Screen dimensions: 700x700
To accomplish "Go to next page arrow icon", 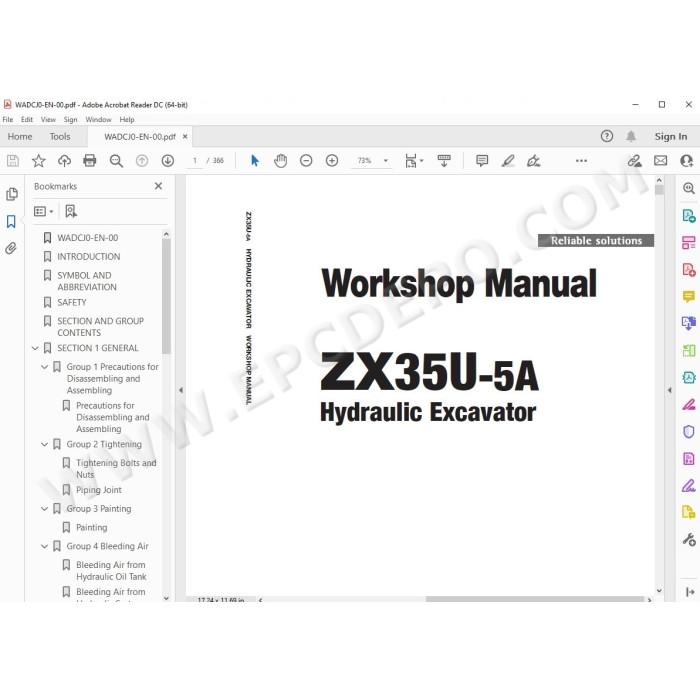I will pyautogui.click(x=168, y=161).
